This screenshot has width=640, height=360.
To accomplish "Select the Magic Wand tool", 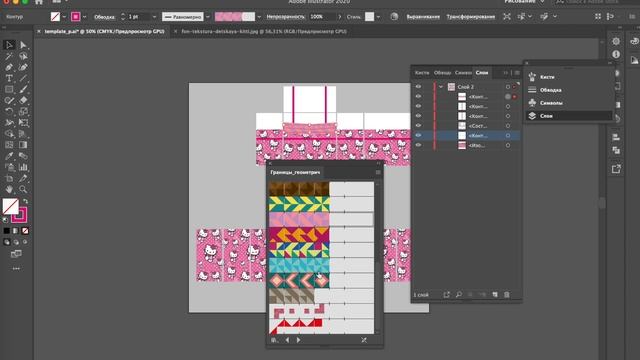I will [x=9, y=56].
